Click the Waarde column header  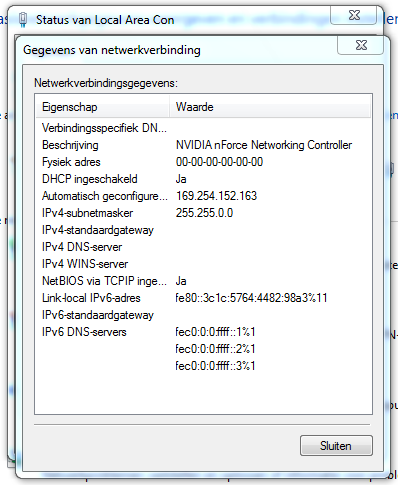pos(270,107)
